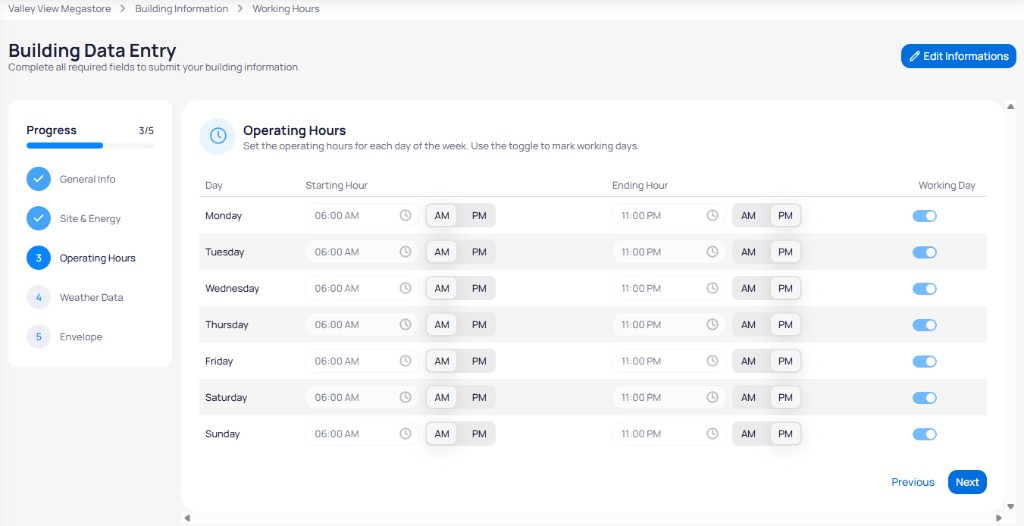Click clock icon in Tuesday ending hour

tap(712, 252)
